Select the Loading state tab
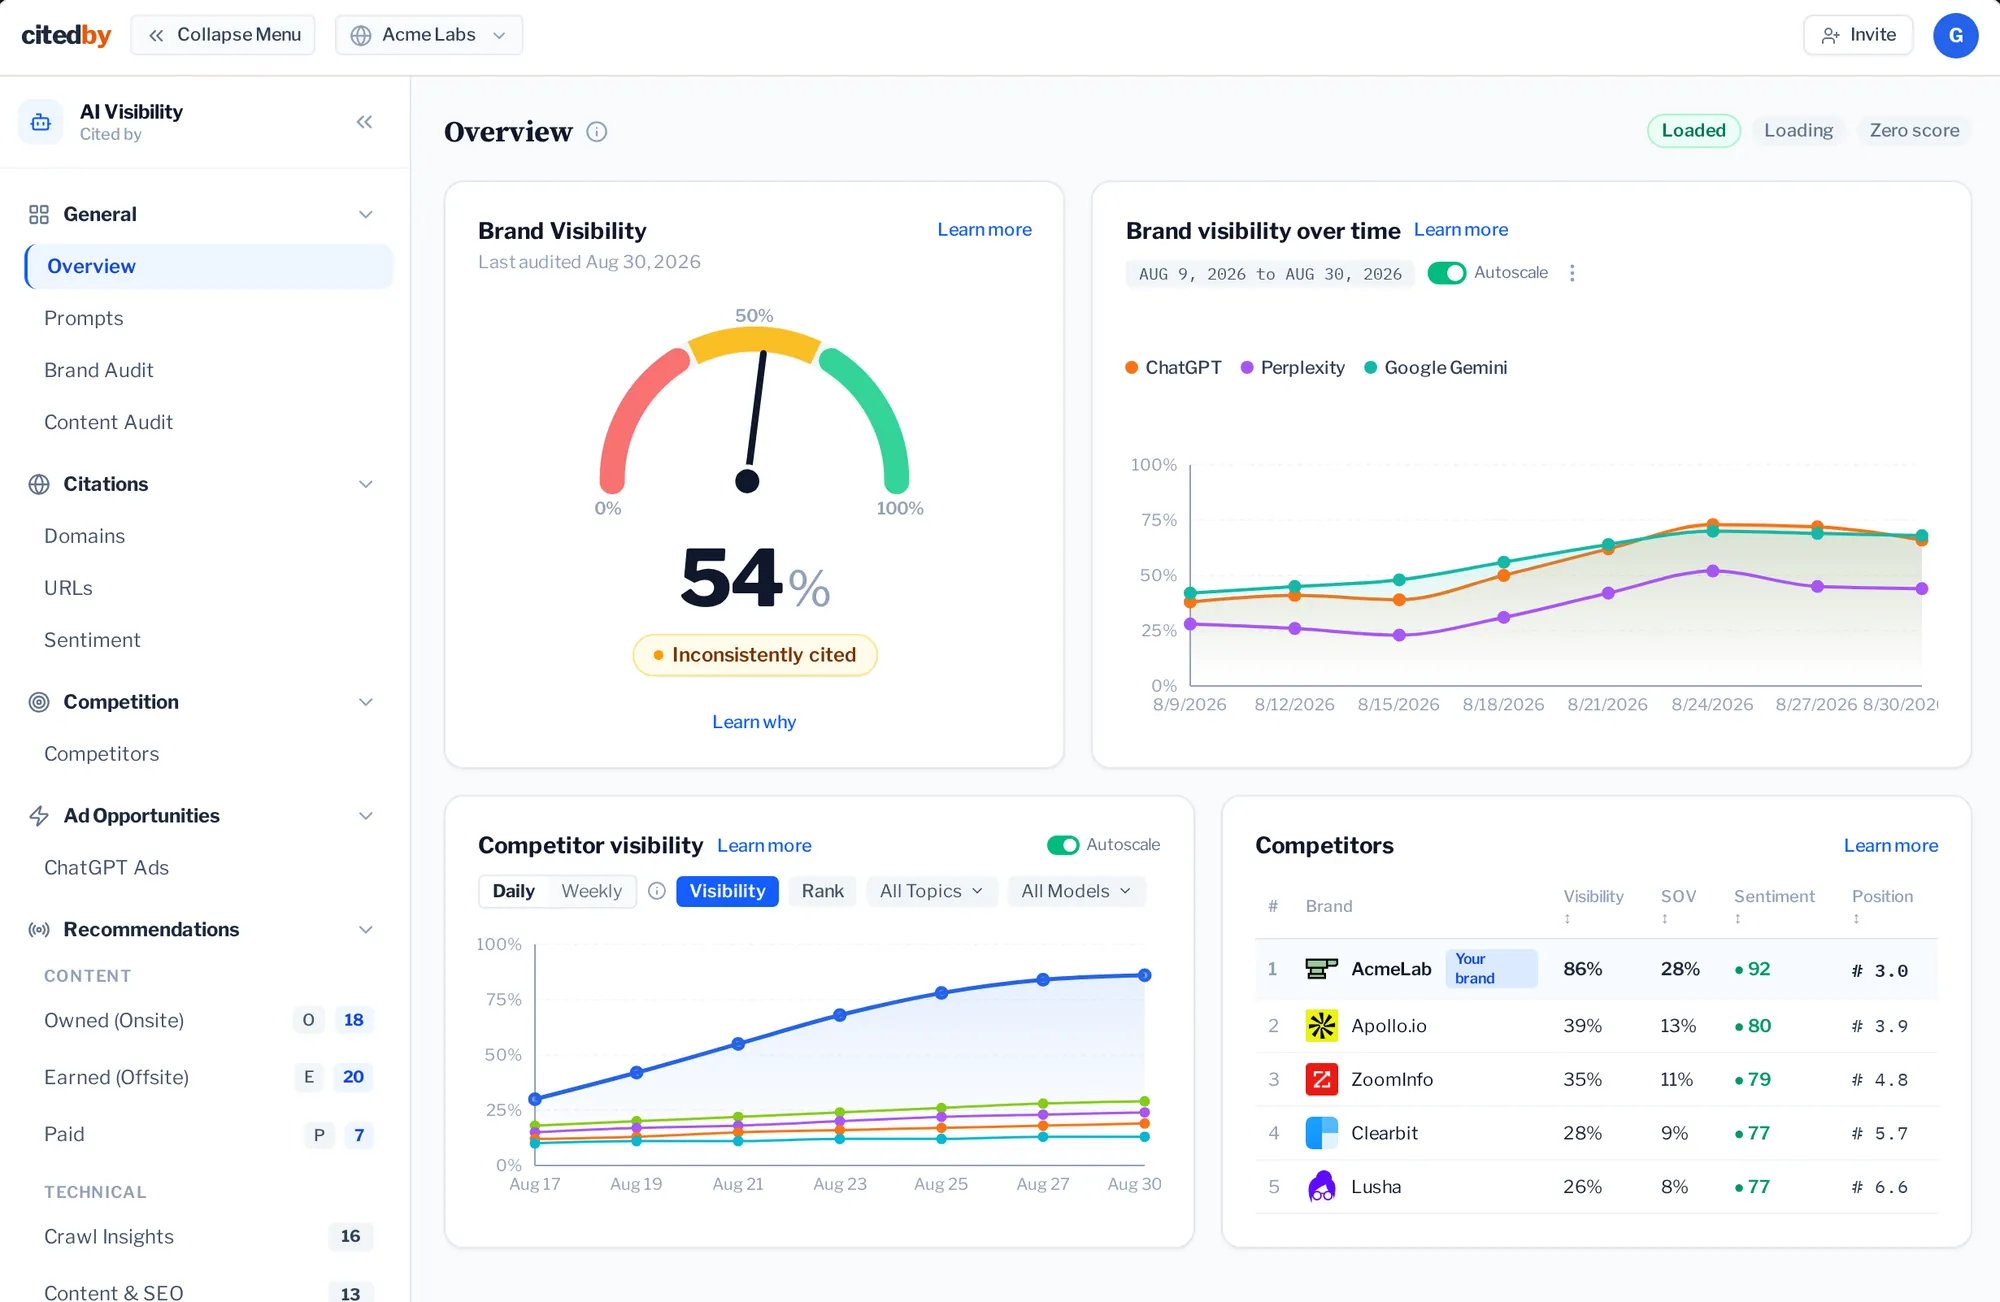 click(1798, 131)
